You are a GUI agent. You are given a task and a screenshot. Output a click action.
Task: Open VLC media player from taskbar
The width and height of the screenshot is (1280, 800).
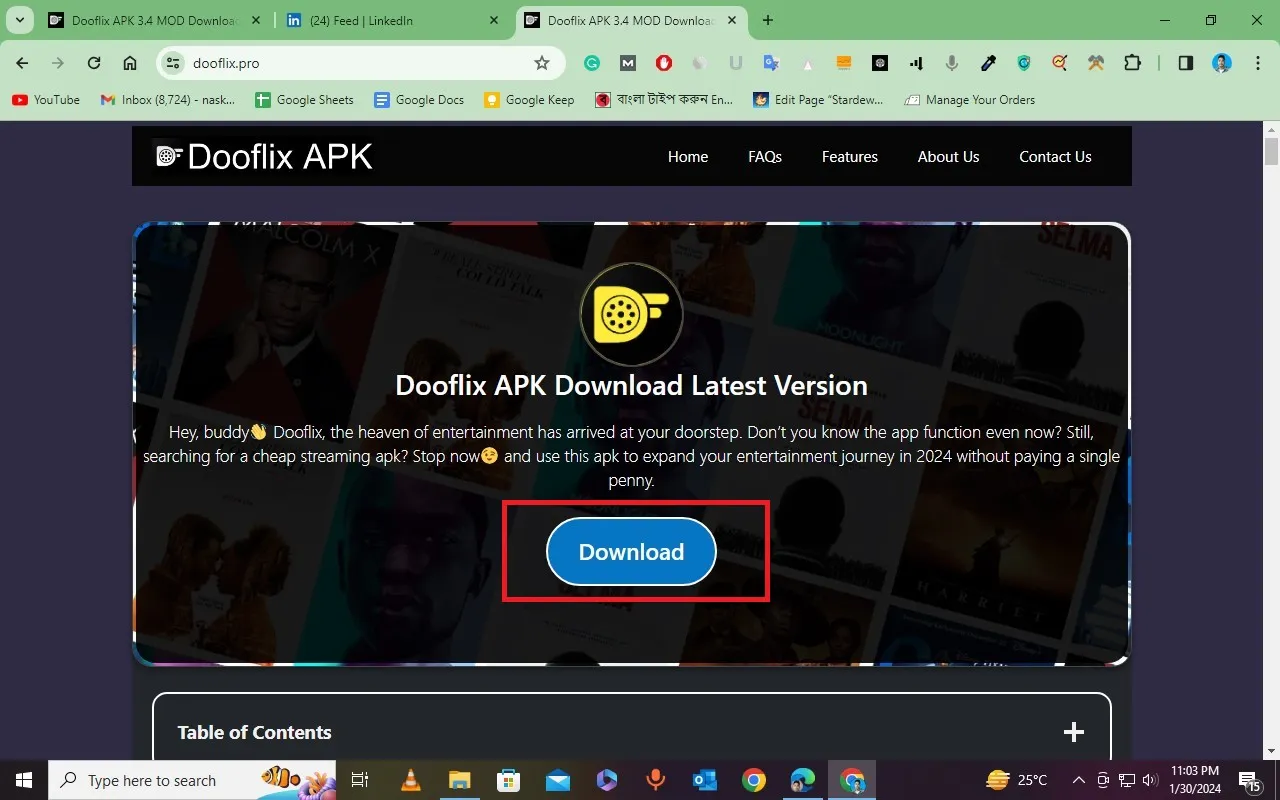point(410,780)
